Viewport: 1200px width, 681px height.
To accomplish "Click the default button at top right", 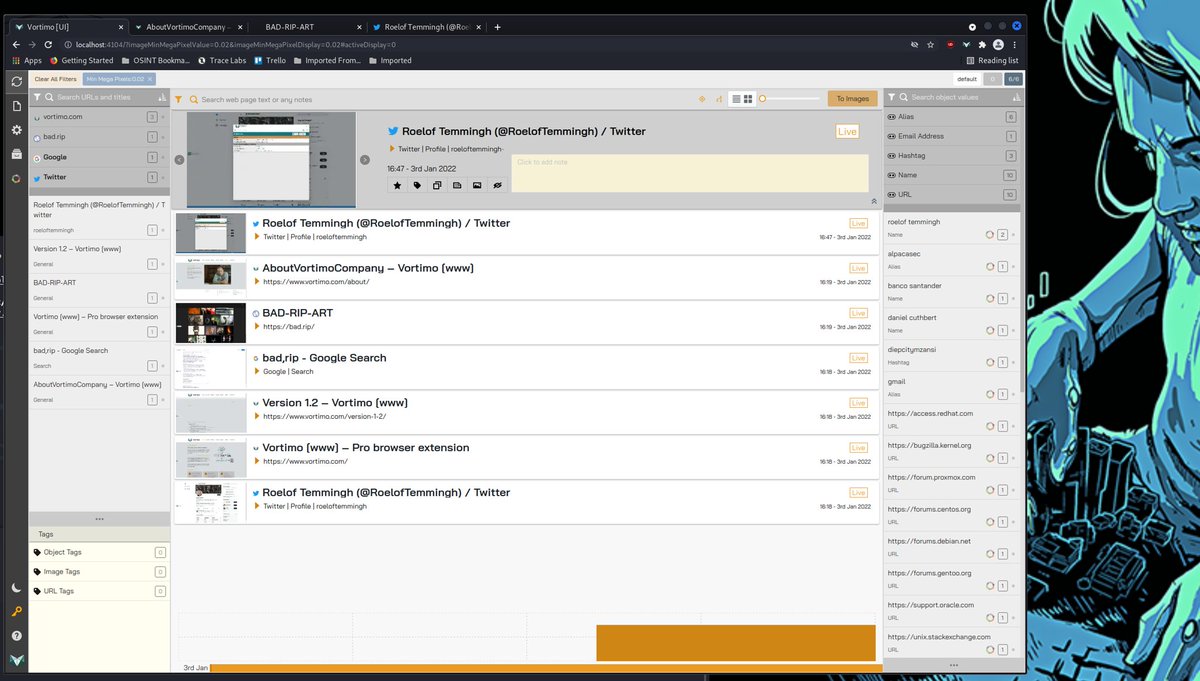I will [x=966, y=79].
